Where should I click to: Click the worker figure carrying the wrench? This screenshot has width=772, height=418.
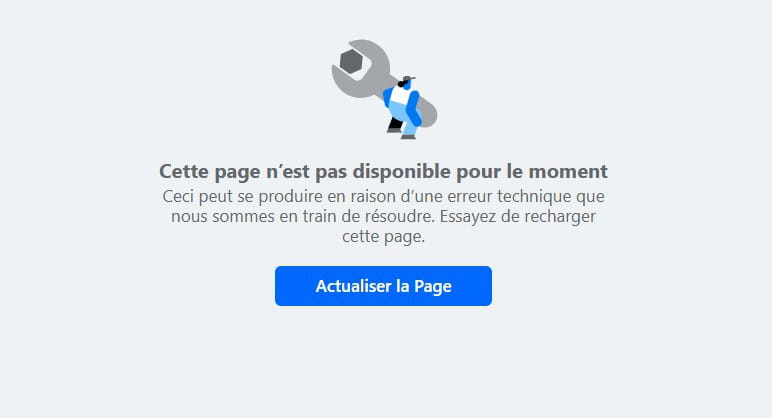(x=404, y=108)
